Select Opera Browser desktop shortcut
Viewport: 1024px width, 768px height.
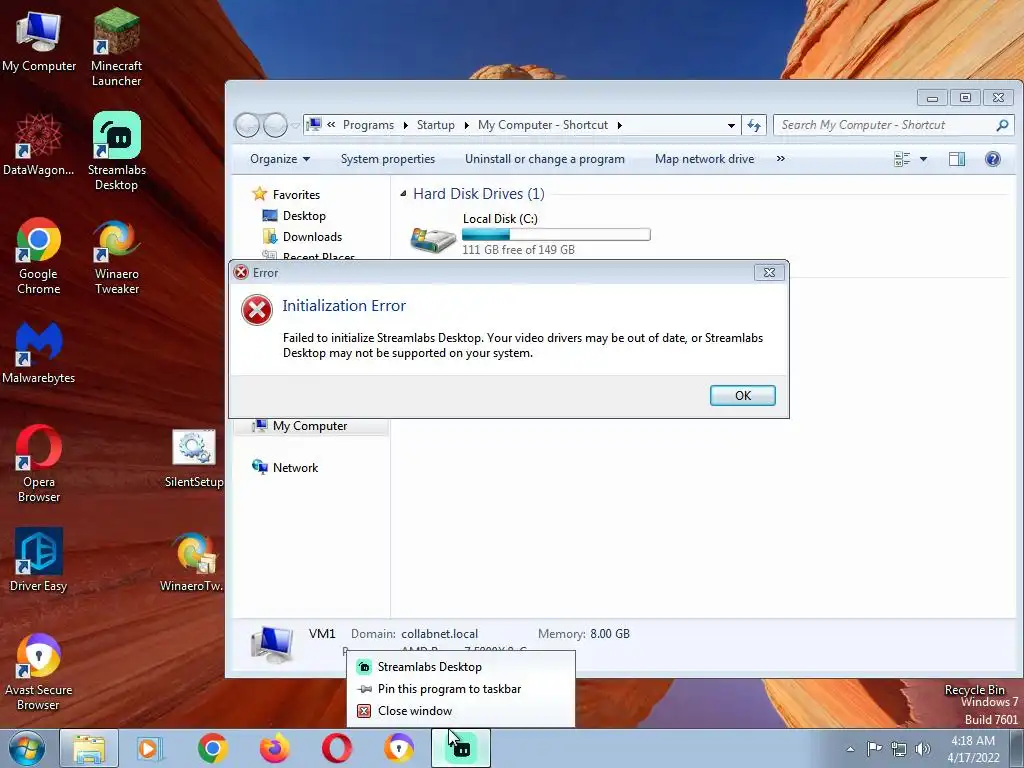coord(39,464)
